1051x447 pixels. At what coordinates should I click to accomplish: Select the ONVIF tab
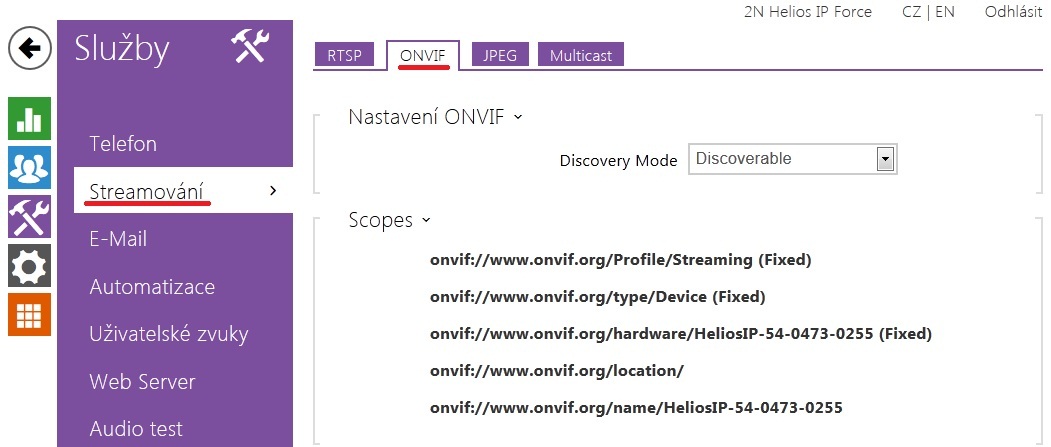click(x=423, y=55)
